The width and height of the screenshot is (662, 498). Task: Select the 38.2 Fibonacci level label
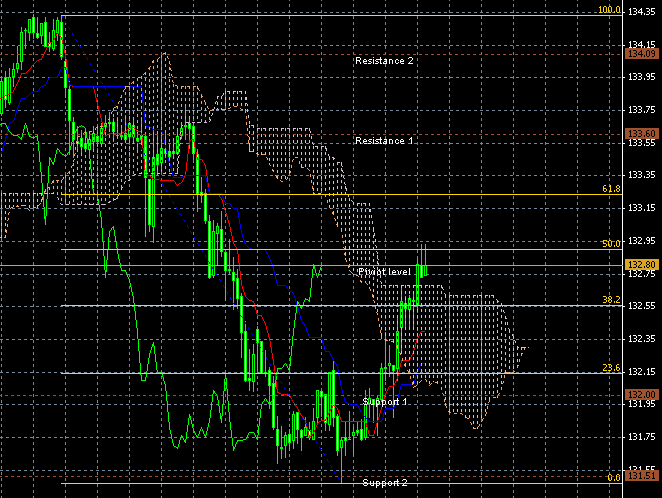tap(611, 300)
